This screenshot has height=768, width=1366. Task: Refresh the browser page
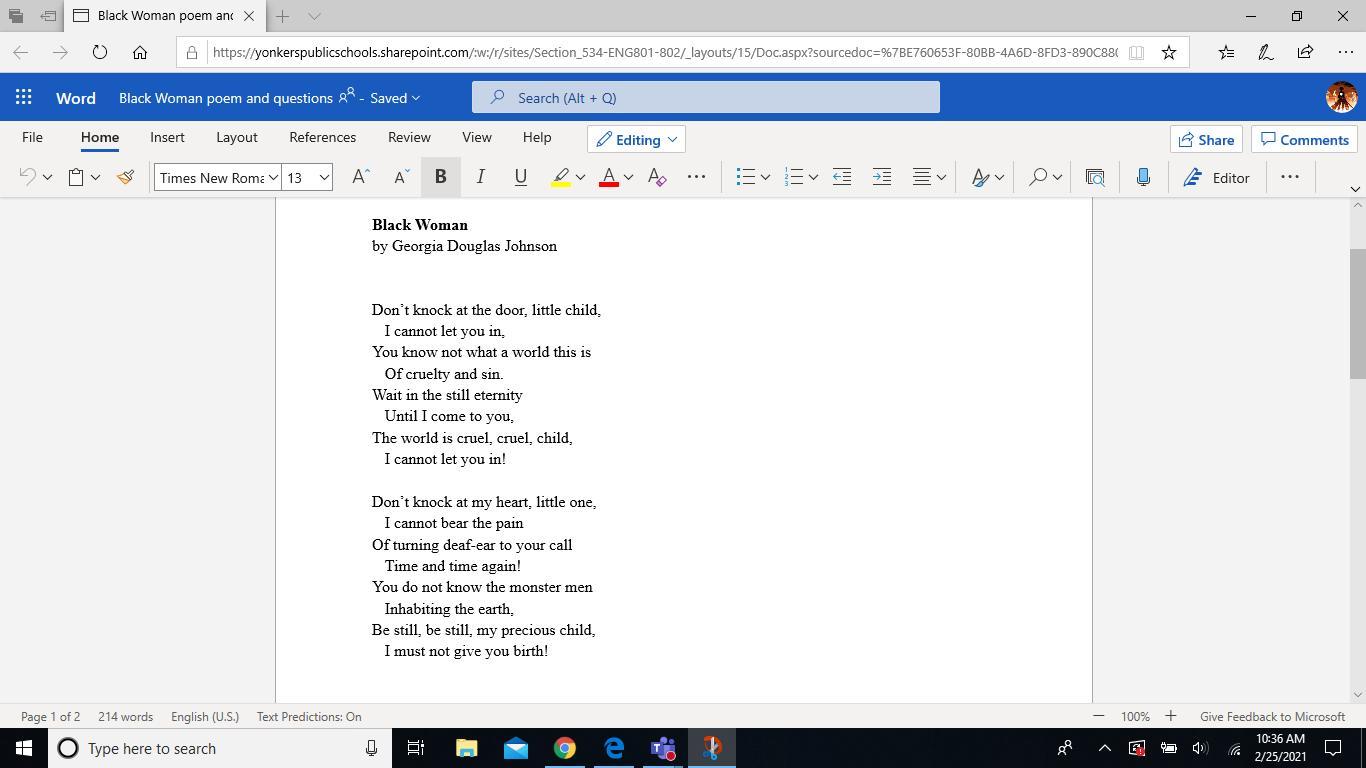coord(100,52)
